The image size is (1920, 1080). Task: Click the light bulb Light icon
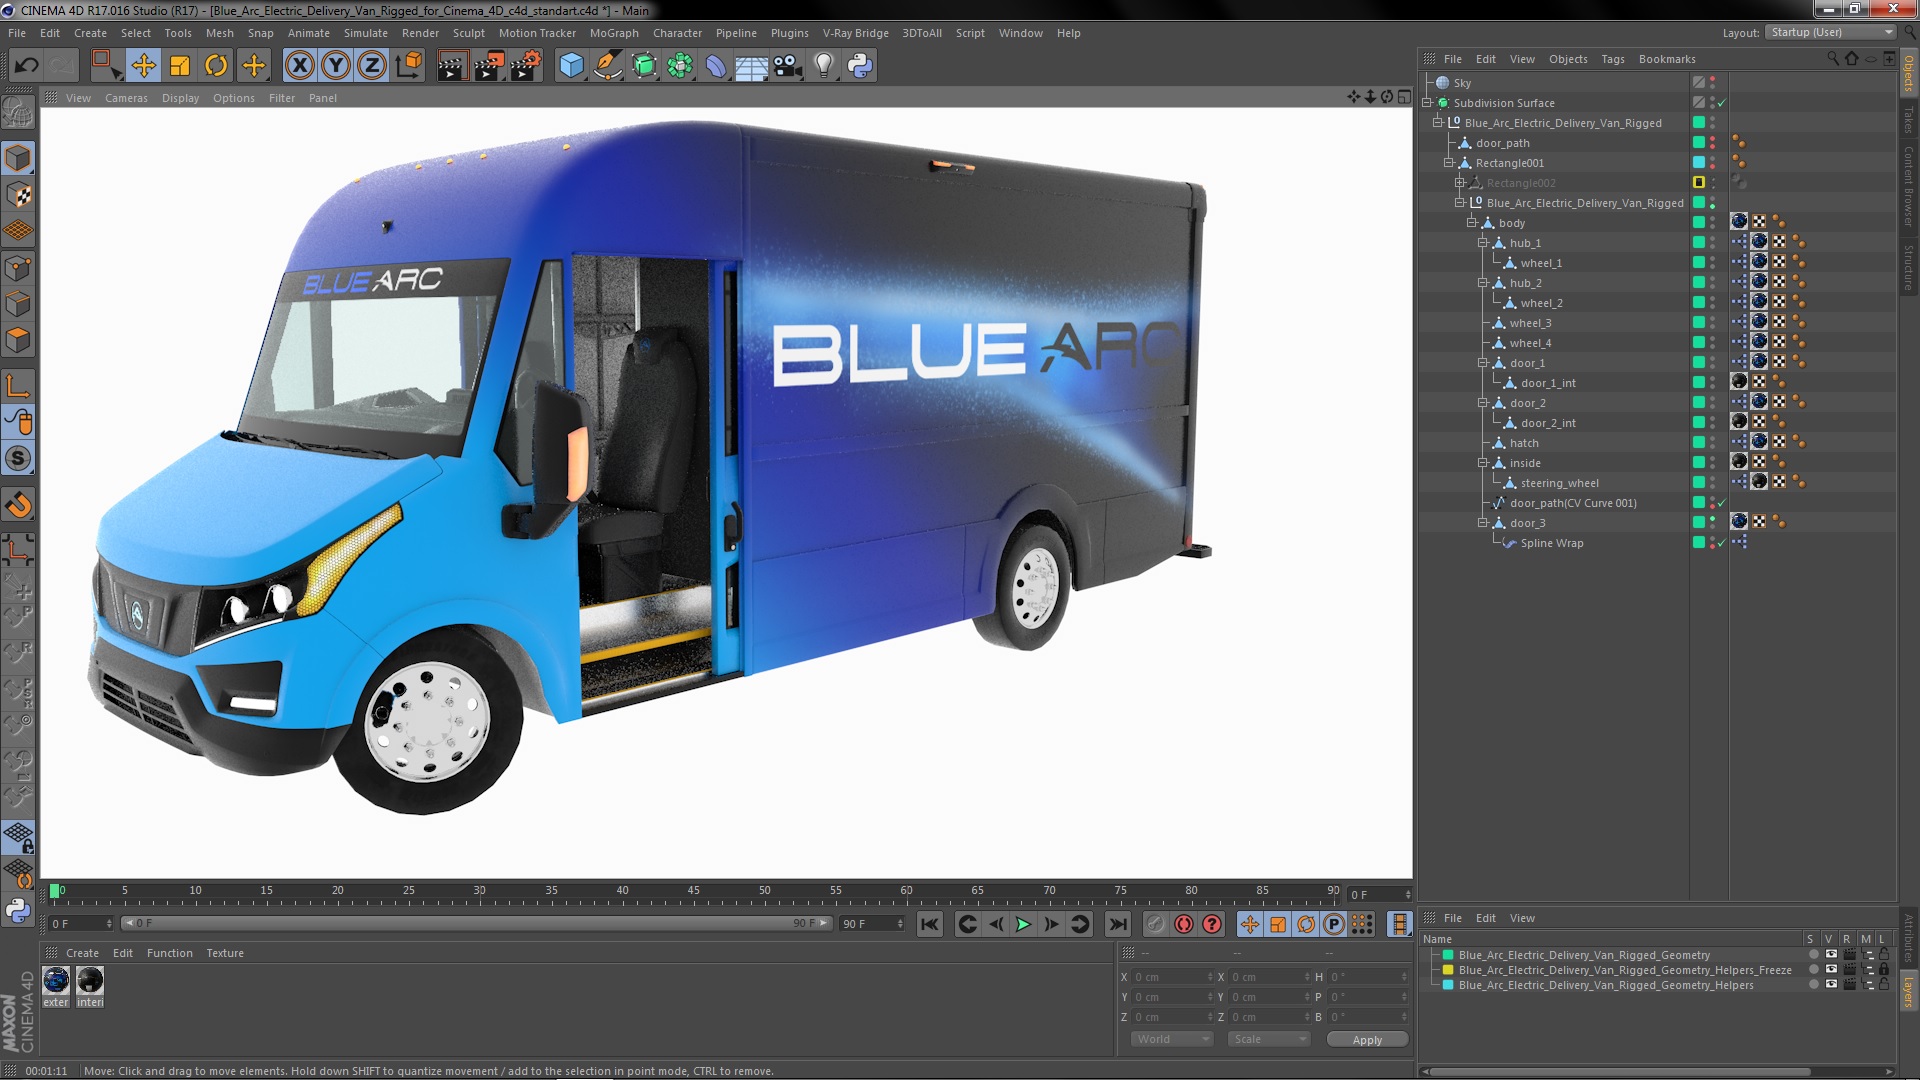coord(823,66)
